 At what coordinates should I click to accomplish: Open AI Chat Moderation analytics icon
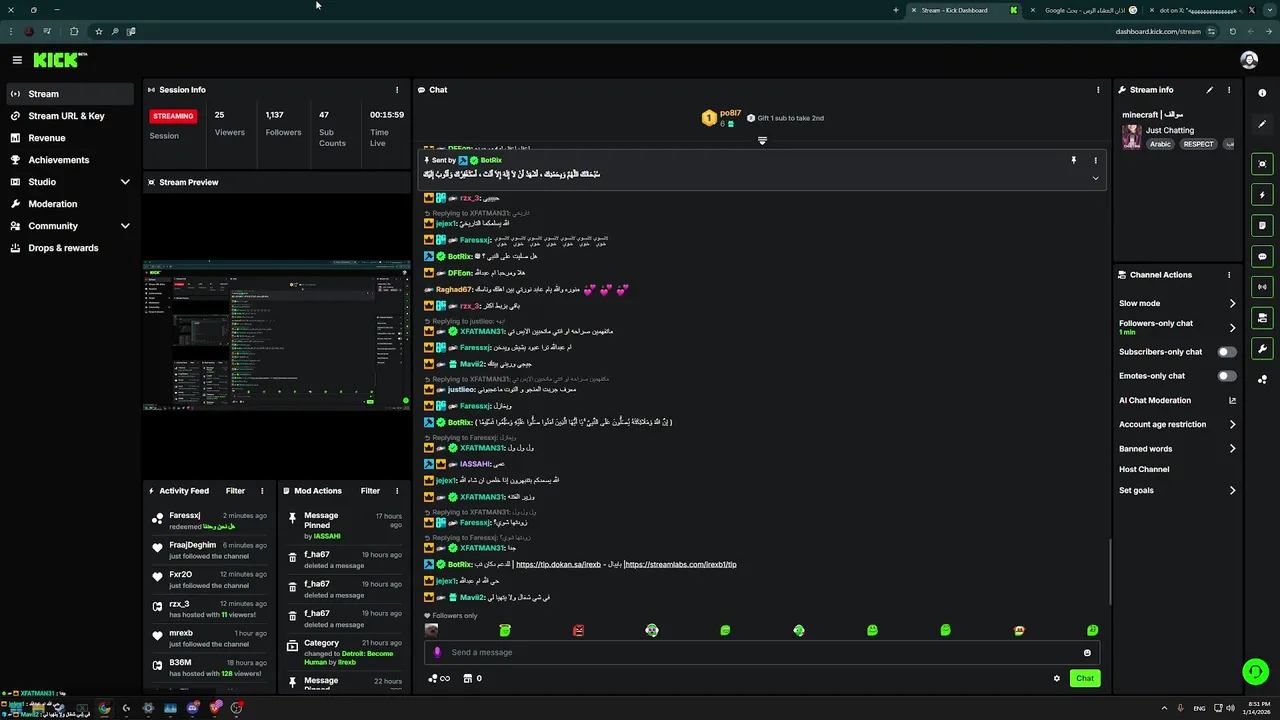[1232, 400]
